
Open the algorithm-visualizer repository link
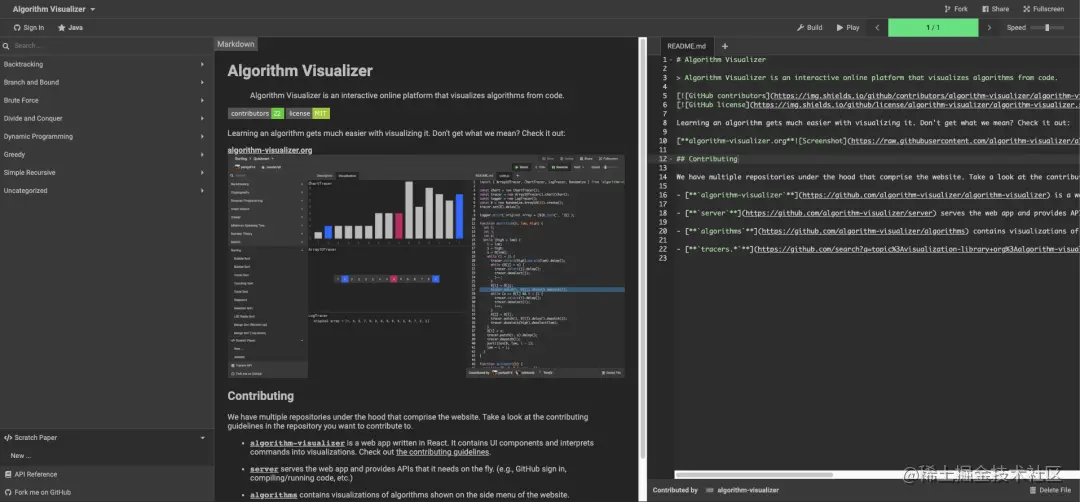pos(298,443)
